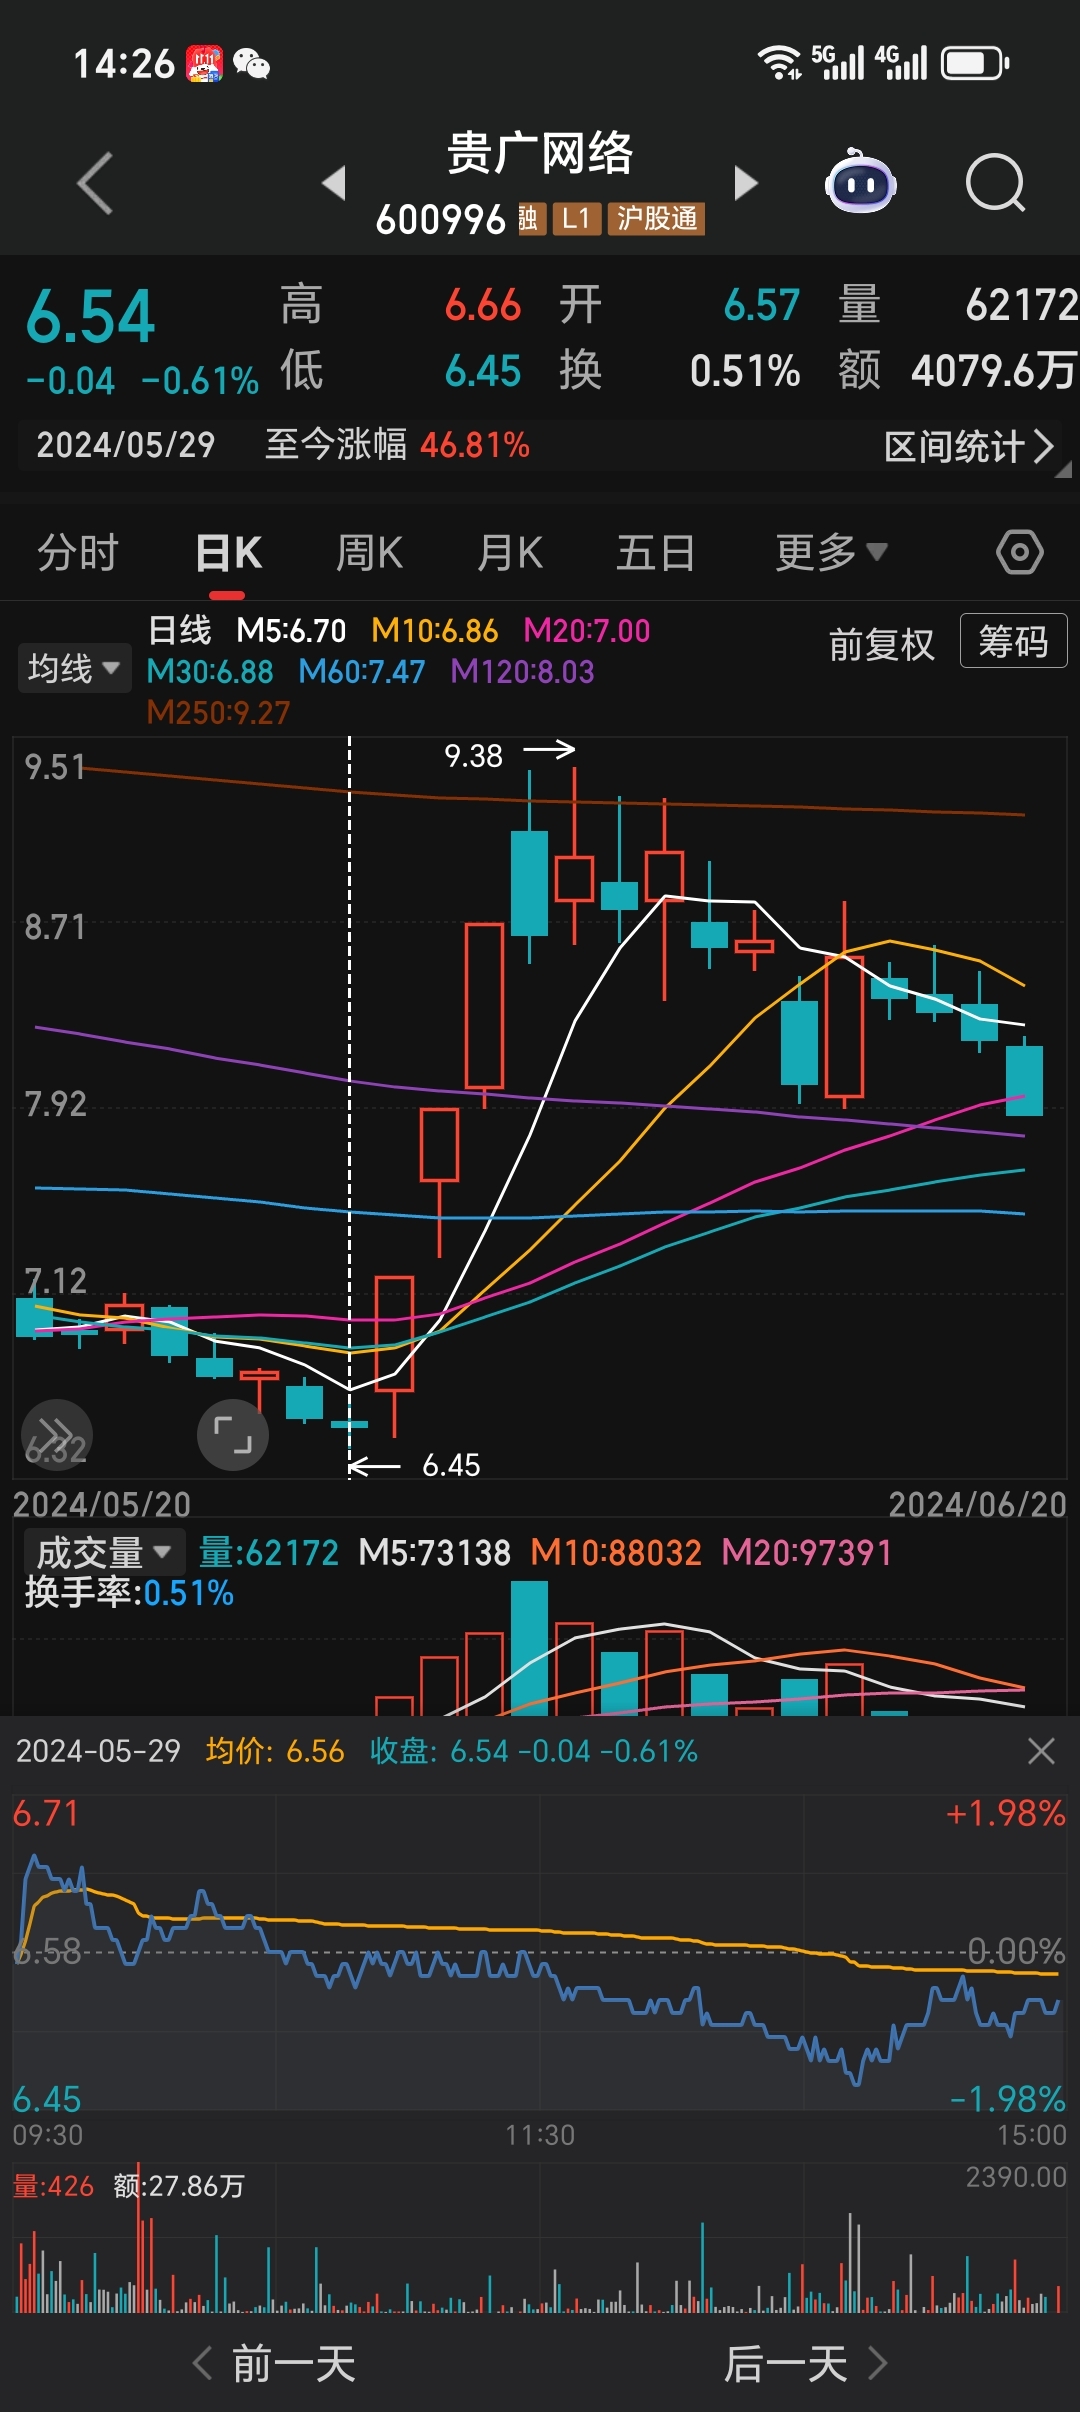Tap the Wi-Fi status icon

pyautogui.click(x=778, y=62)
